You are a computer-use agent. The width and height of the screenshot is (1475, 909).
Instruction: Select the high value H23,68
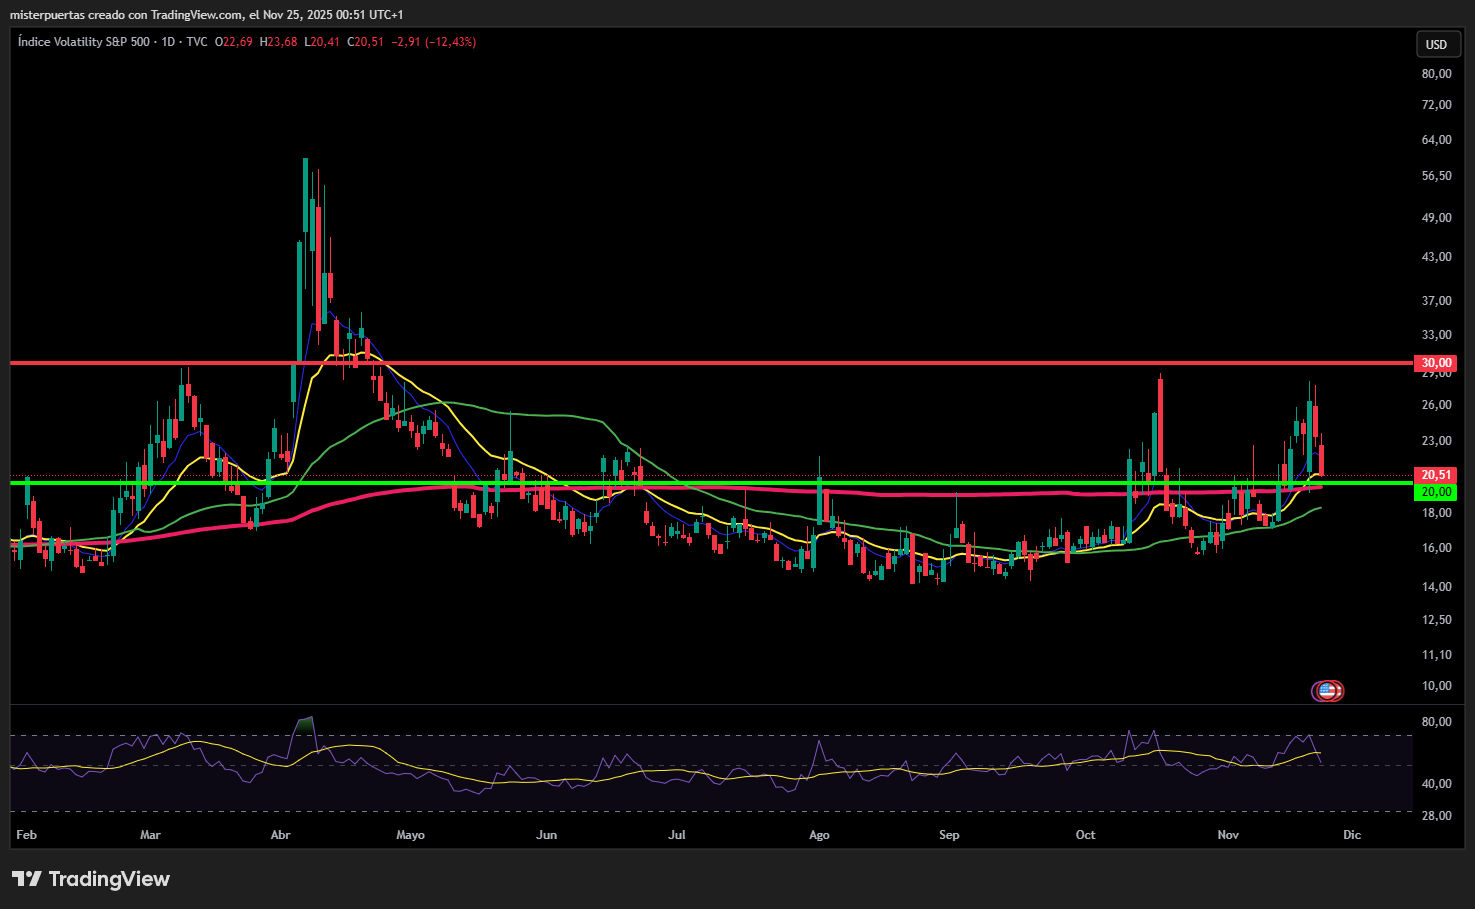click(x=279, y=42)
